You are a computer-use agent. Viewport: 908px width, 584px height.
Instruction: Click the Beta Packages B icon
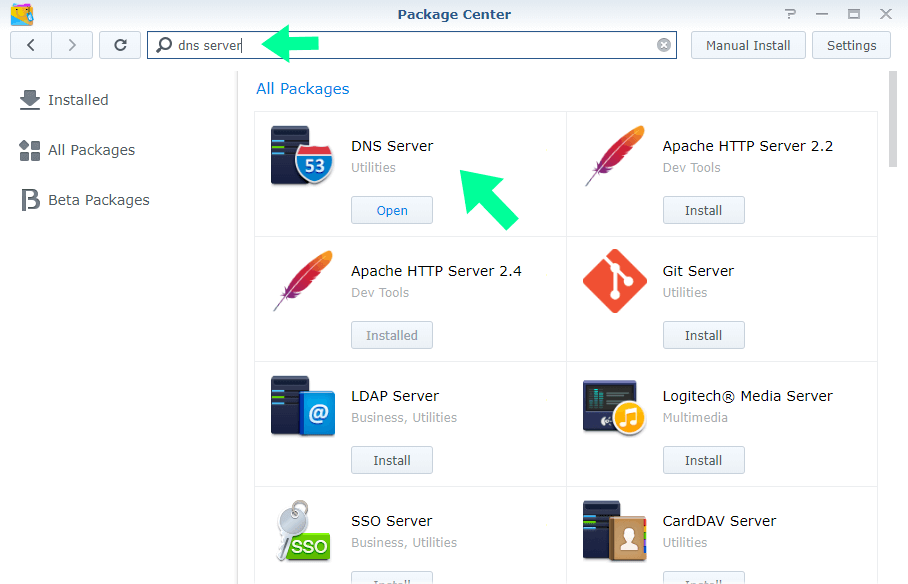[x=30, y=200]
